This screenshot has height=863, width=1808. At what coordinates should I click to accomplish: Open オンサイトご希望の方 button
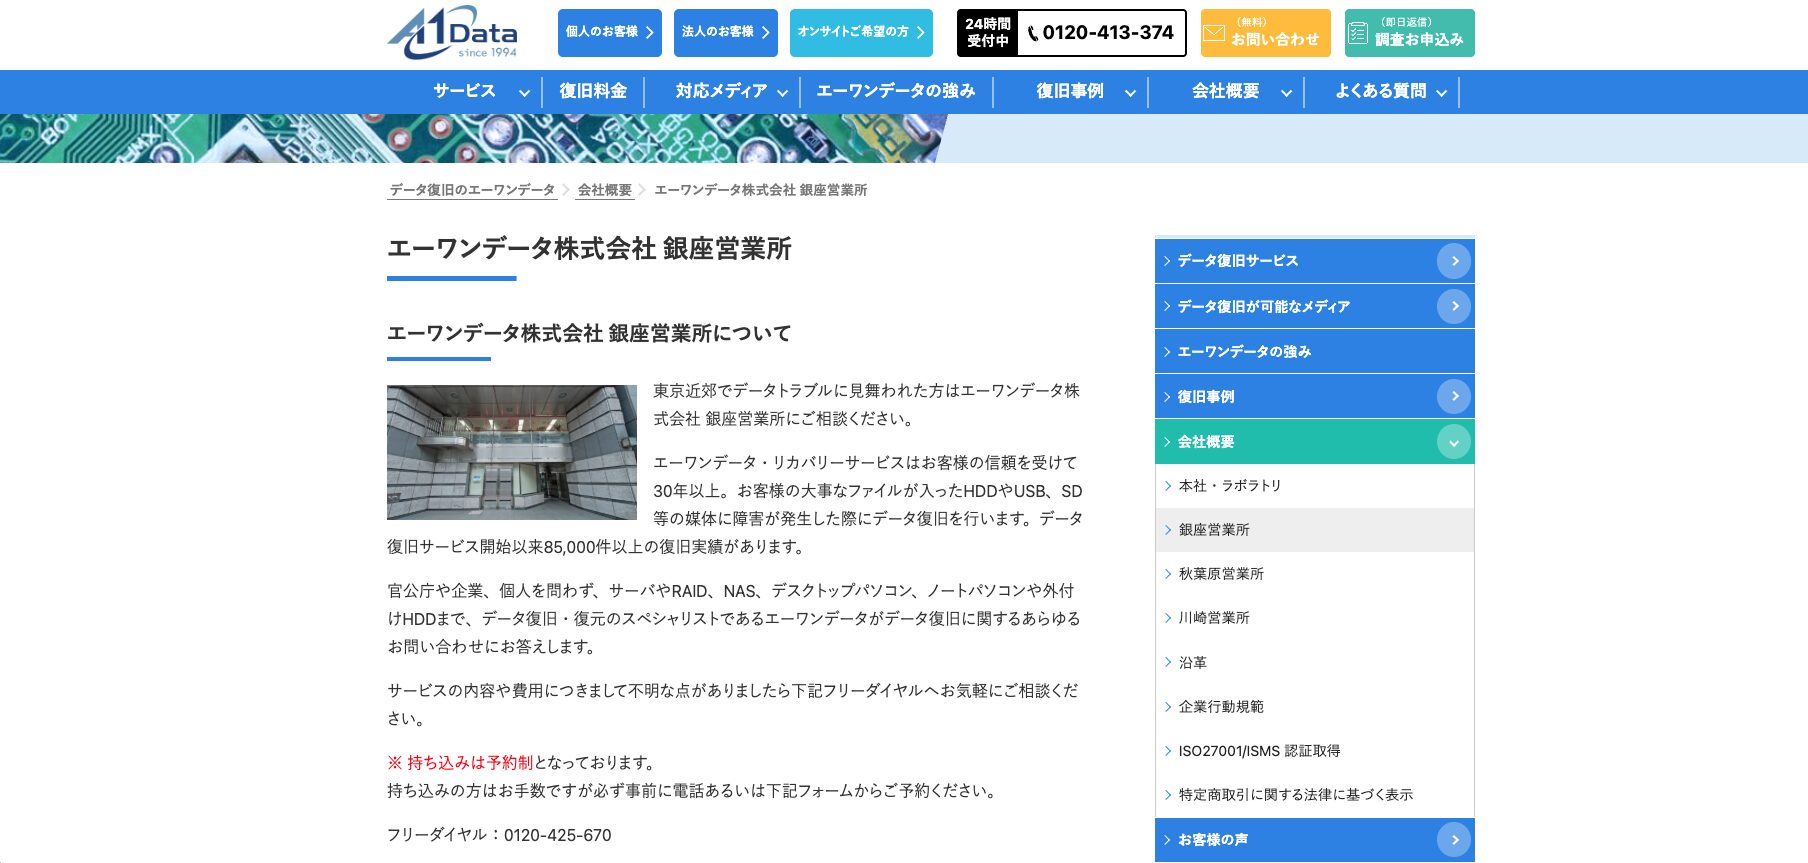coord(861,33)
